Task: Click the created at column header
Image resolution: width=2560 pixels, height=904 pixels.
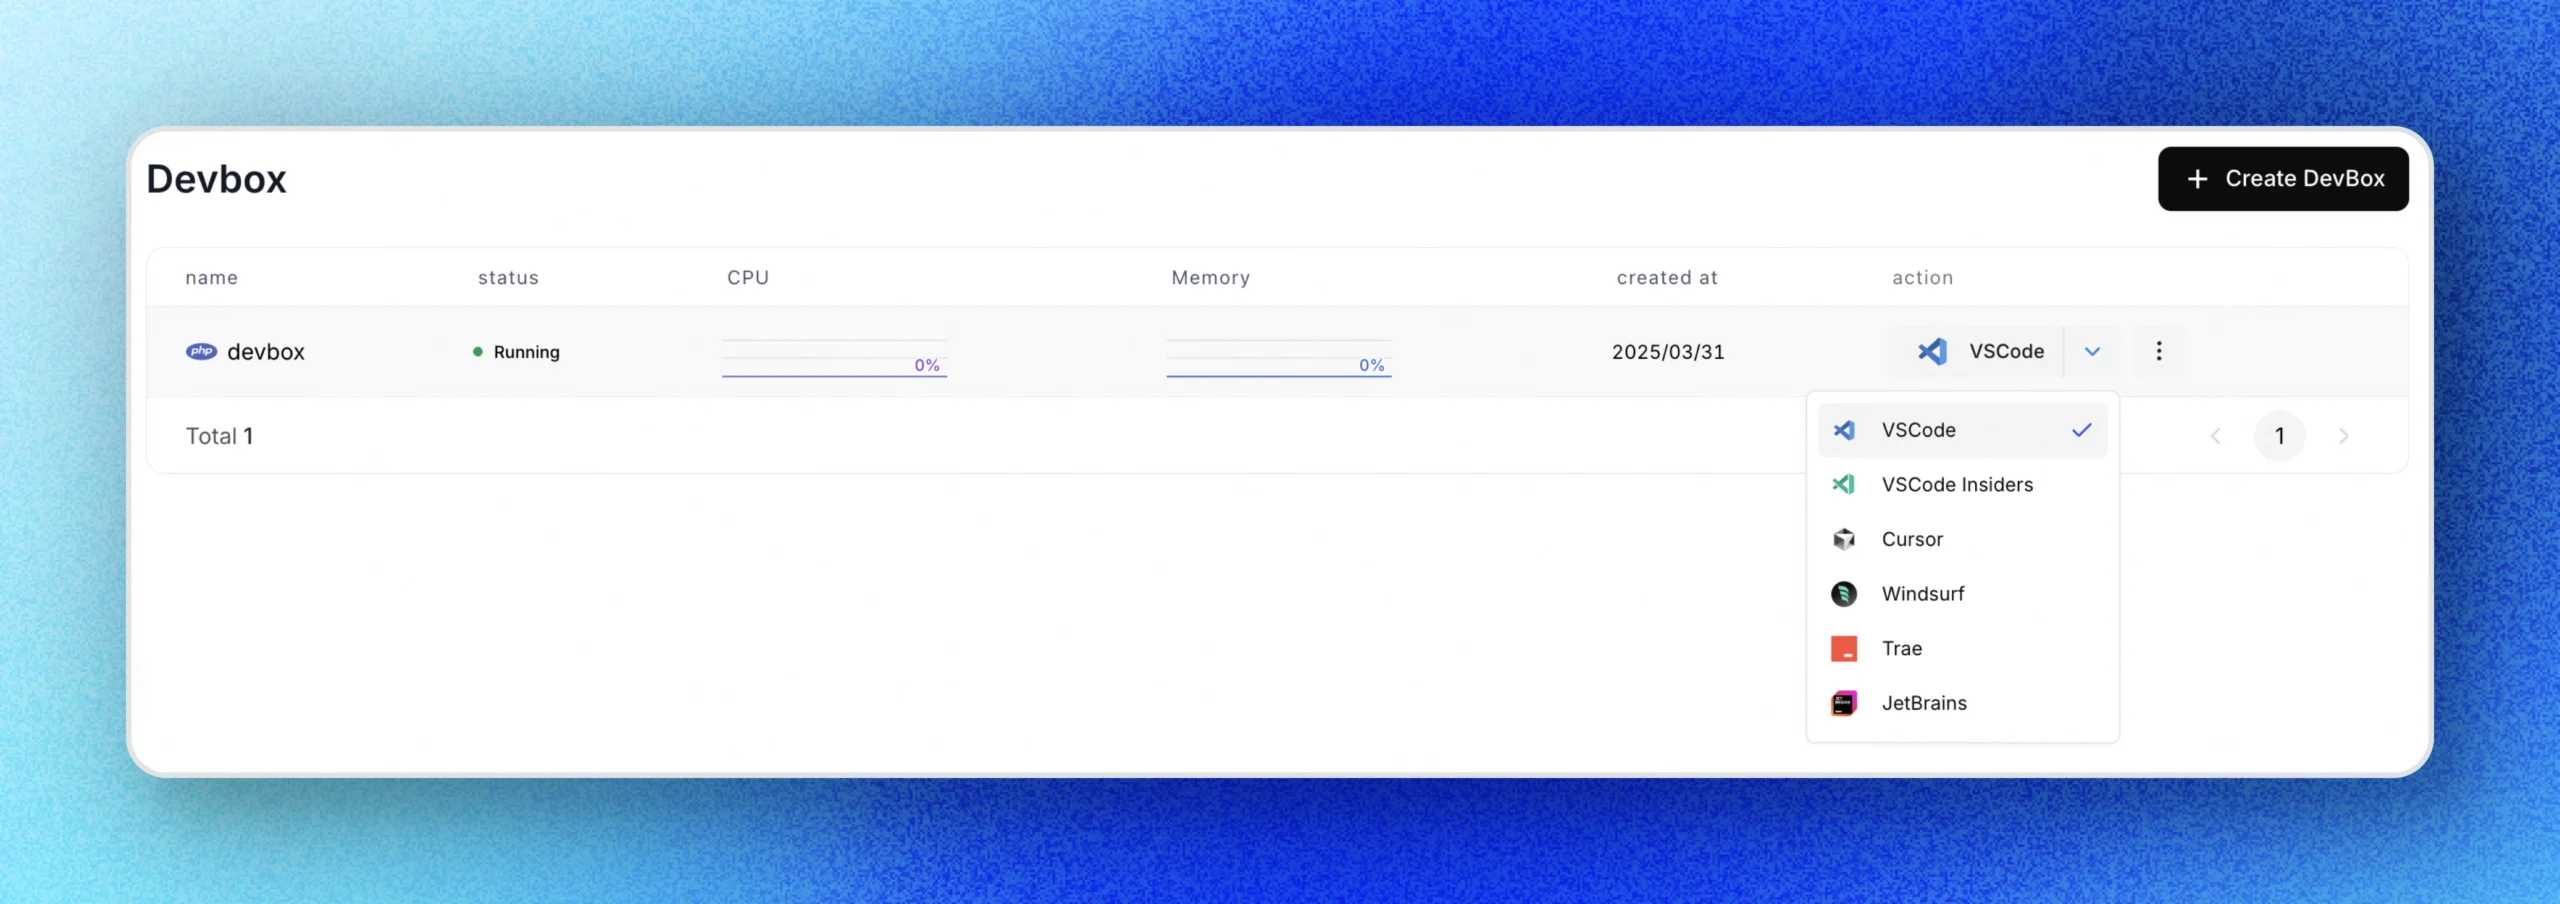Action: (1667, 278)
